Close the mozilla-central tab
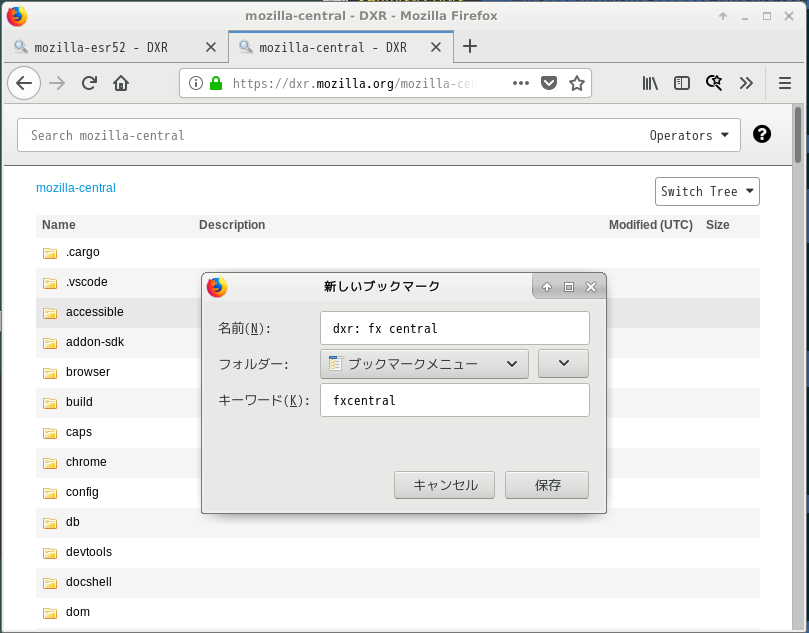The width and height of the screenshot is (809, 633). tap(435, 47)
